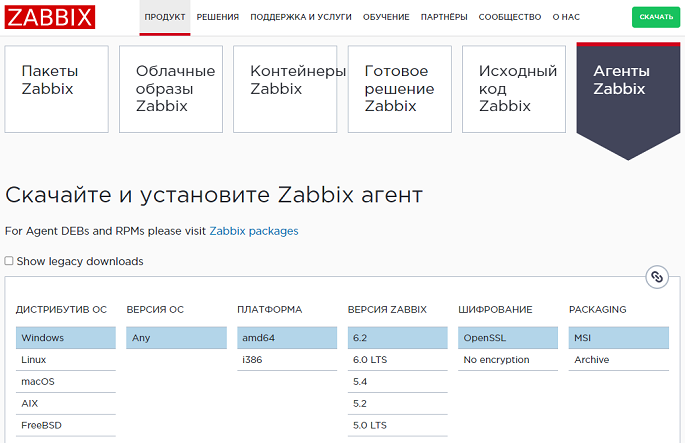The height and width of the screenshot is (443, 685).
Task: Click the Zabbix logo
Action: (50, 17)
